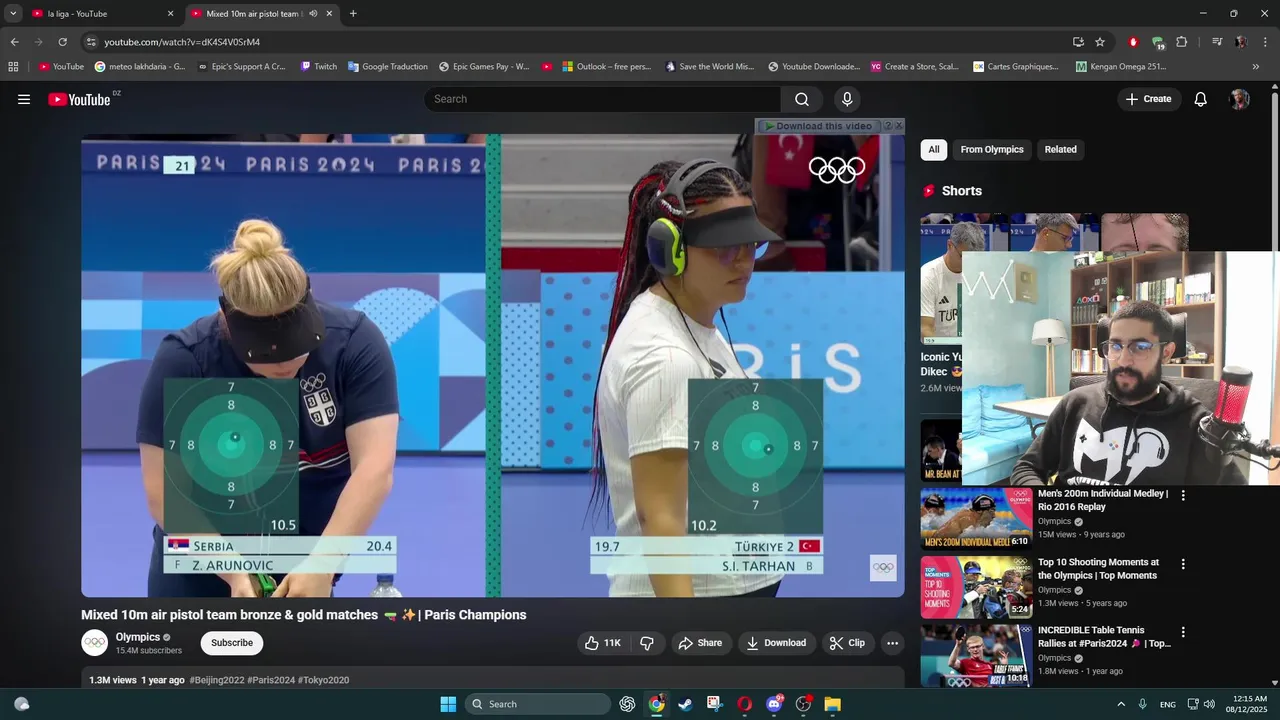Open INCREDIBLE Table Tennis Rallies thumbnail
This screenshot has height=720, width=1280.
[976, 656]
